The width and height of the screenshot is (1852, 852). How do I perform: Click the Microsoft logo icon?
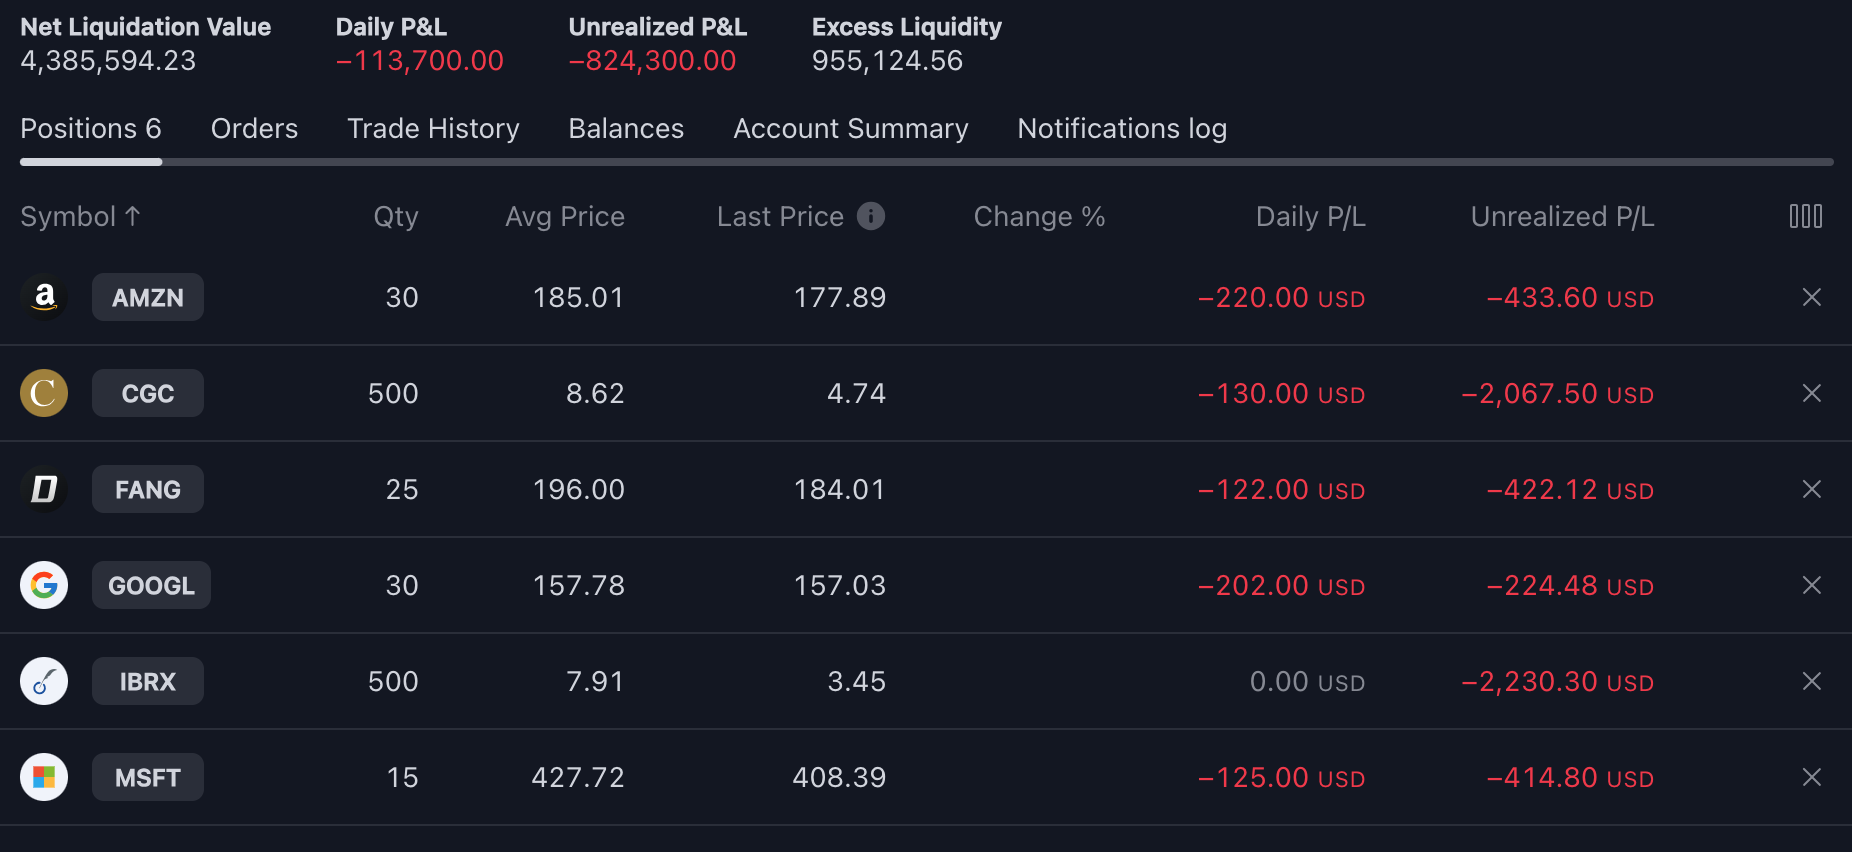point(44,777)
